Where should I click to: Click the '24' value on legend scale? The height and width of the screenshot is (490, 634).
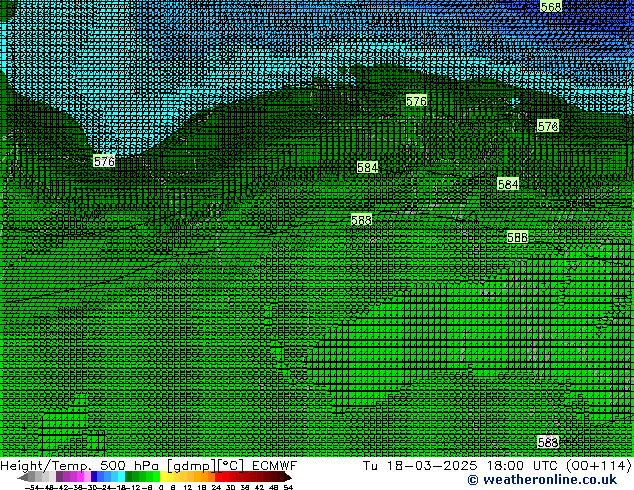[x=216, y=487]
